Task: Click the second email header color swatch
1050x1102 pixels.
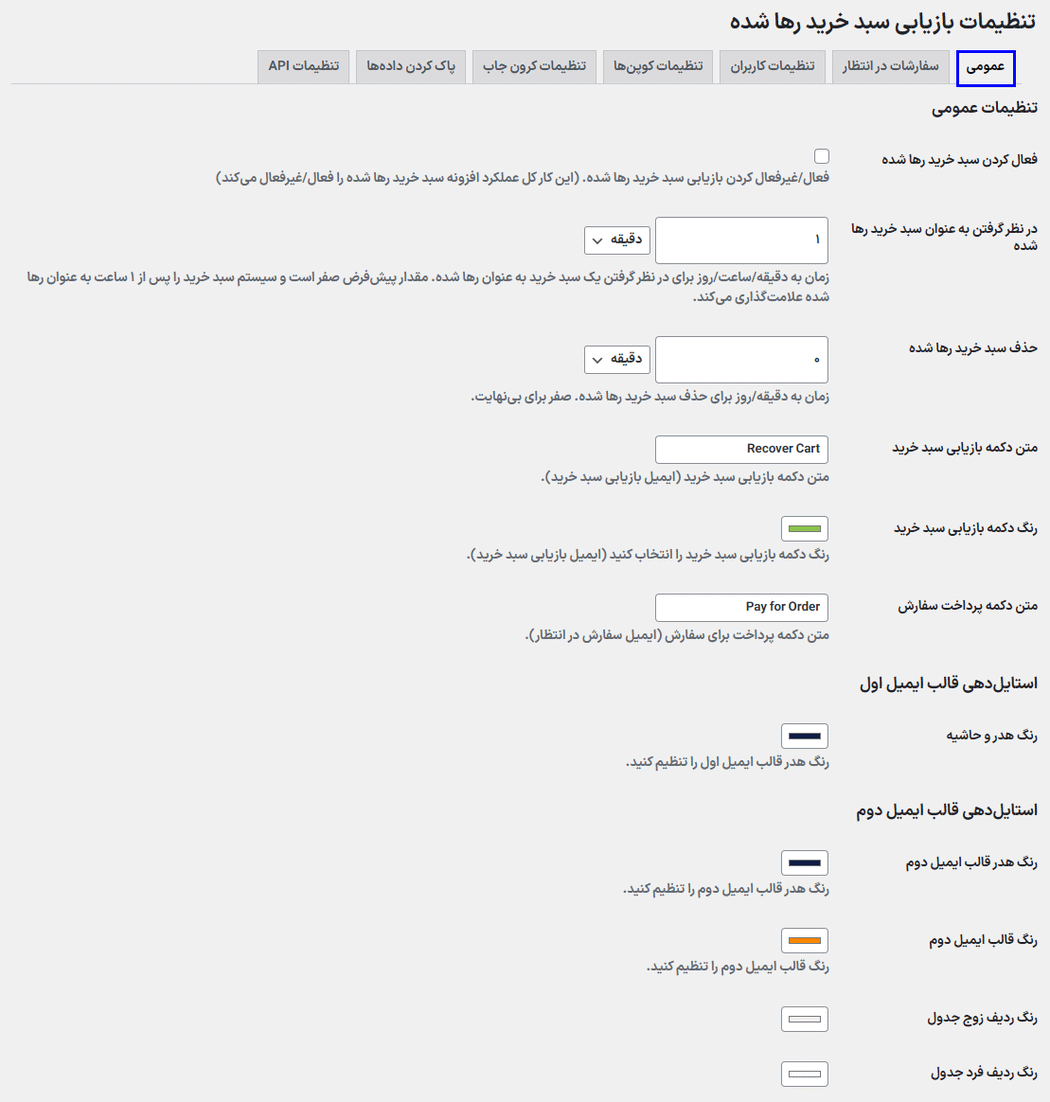Action: [x=804, y=862]
